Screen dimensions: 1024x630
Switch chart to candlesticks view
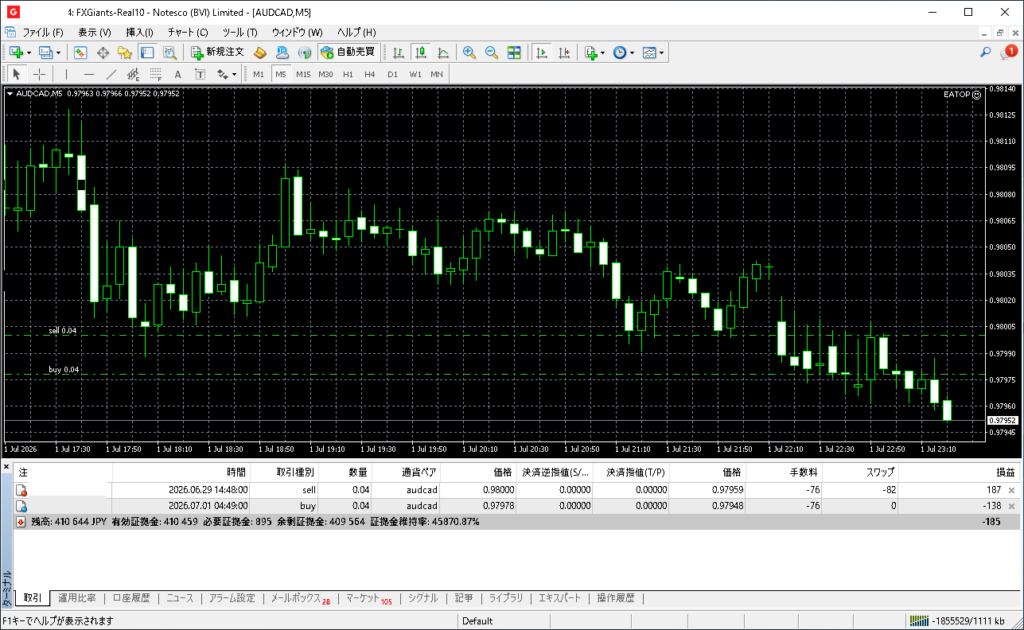pos(421,53)
